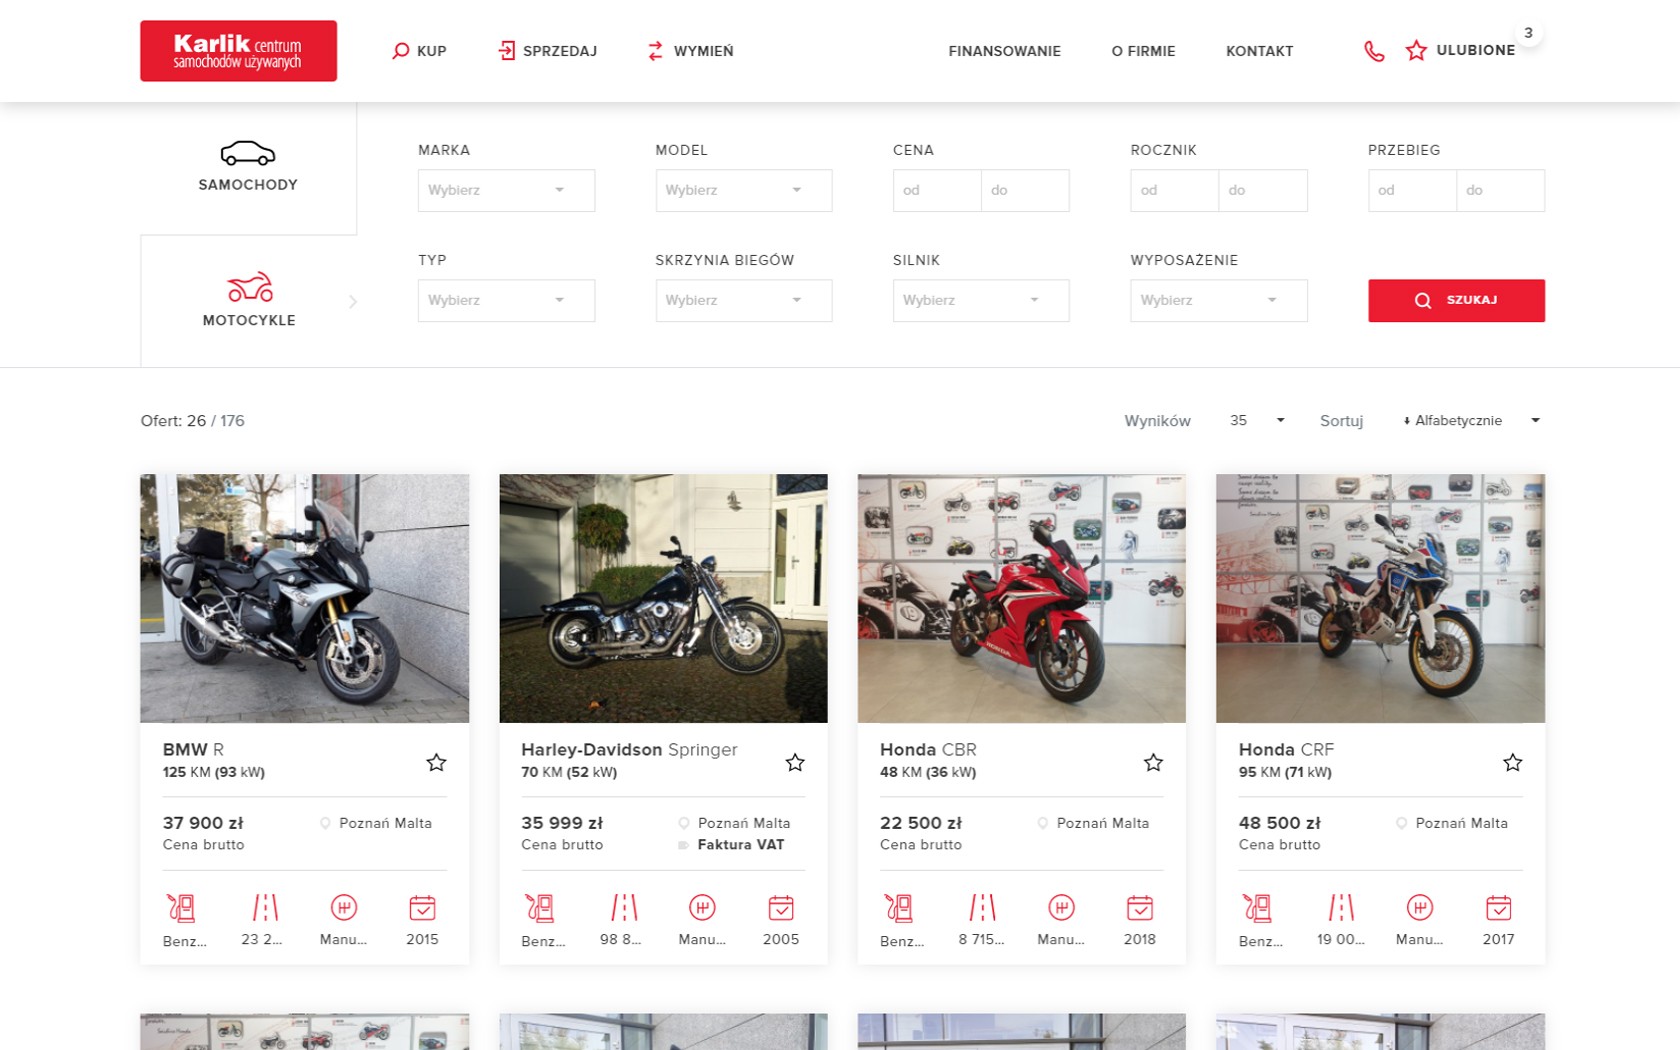Image resolution: width=1680 pixels, height=1050 pixels.
Task: Expand the Skrzynia biegów dropdown
Action: 743,300
